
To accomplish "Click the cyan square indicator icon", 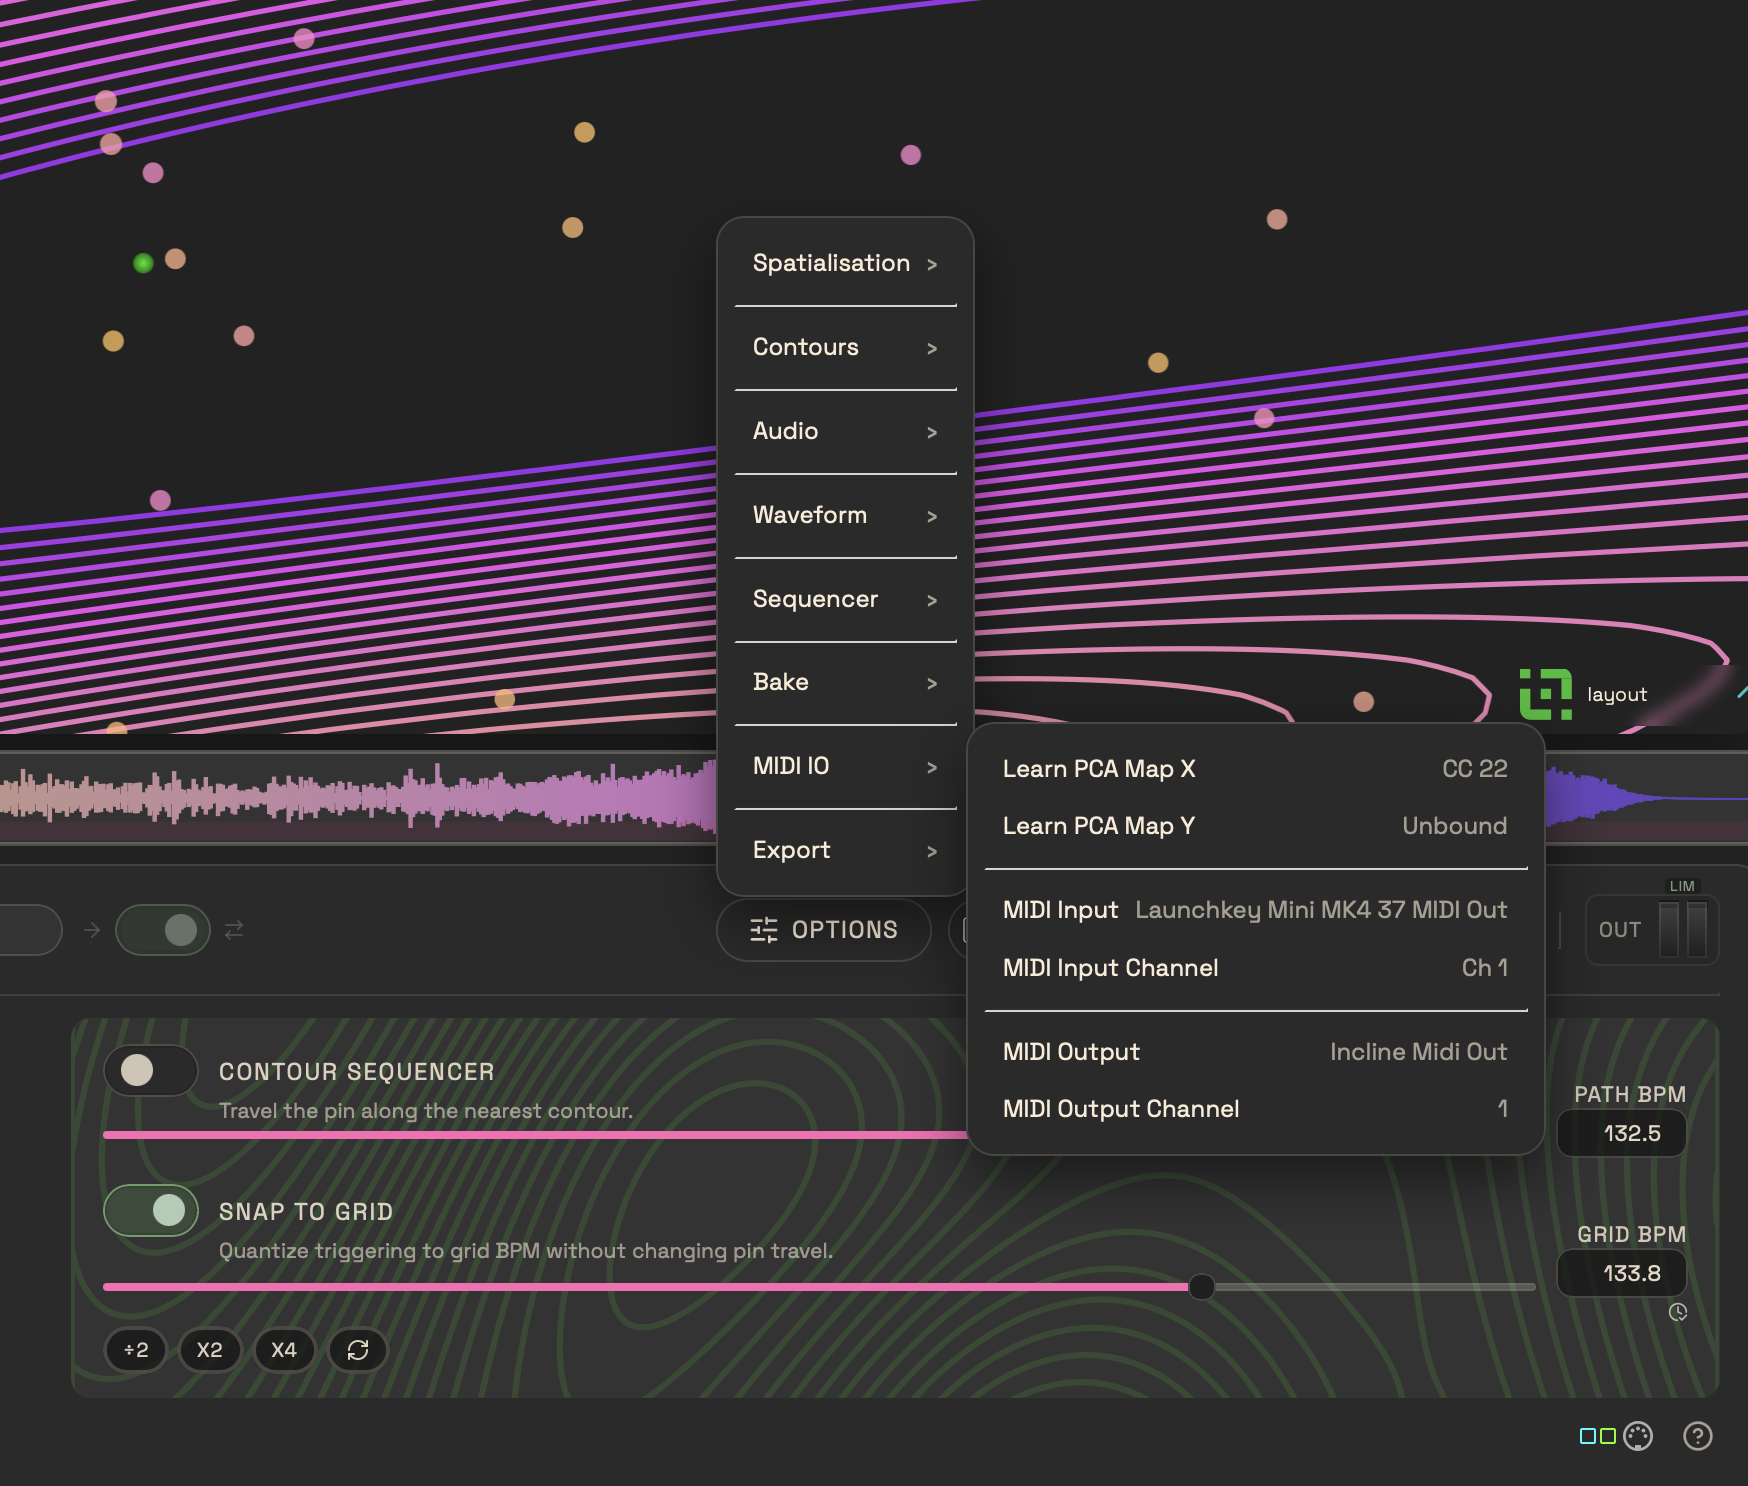I will point(1587,1436).
